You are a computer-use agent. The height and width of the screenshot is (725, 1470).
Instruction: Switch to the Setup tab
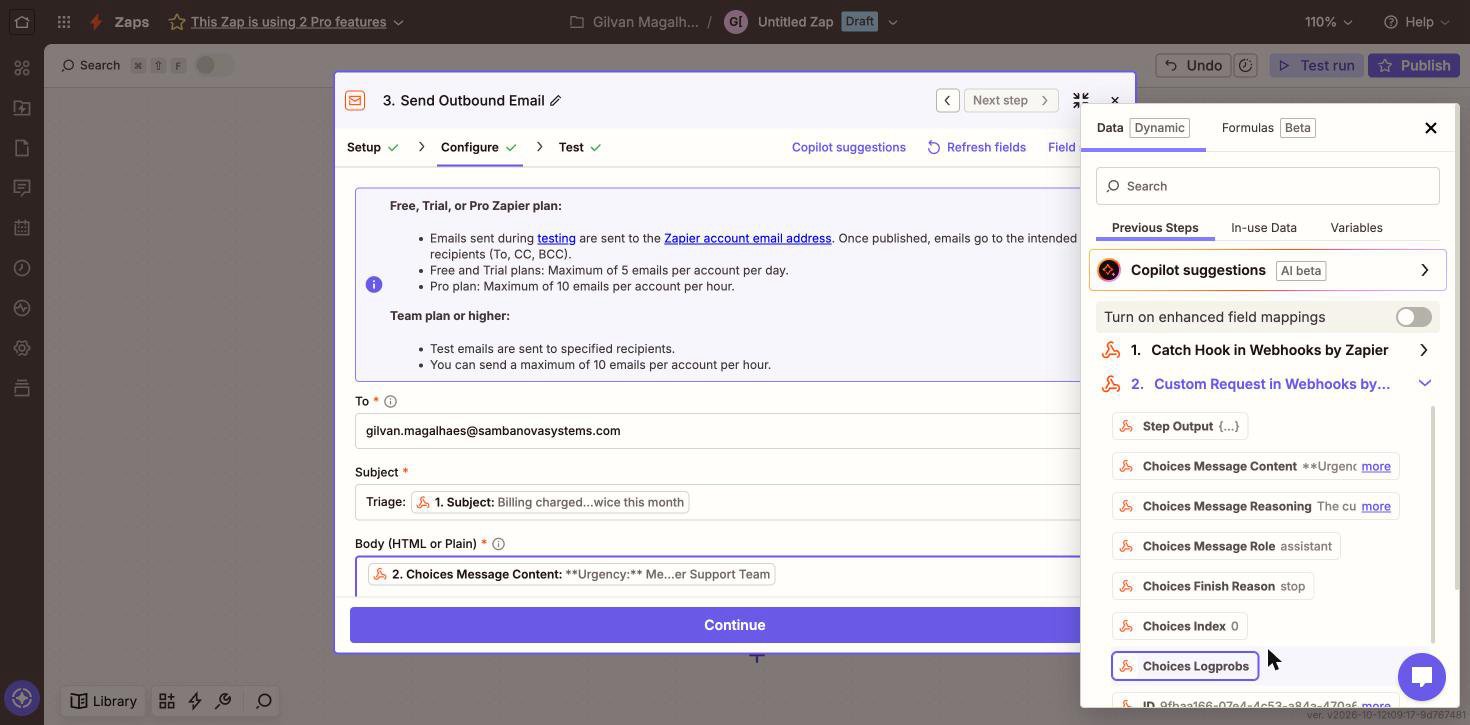pyautogui.click(x=373, y=147)
